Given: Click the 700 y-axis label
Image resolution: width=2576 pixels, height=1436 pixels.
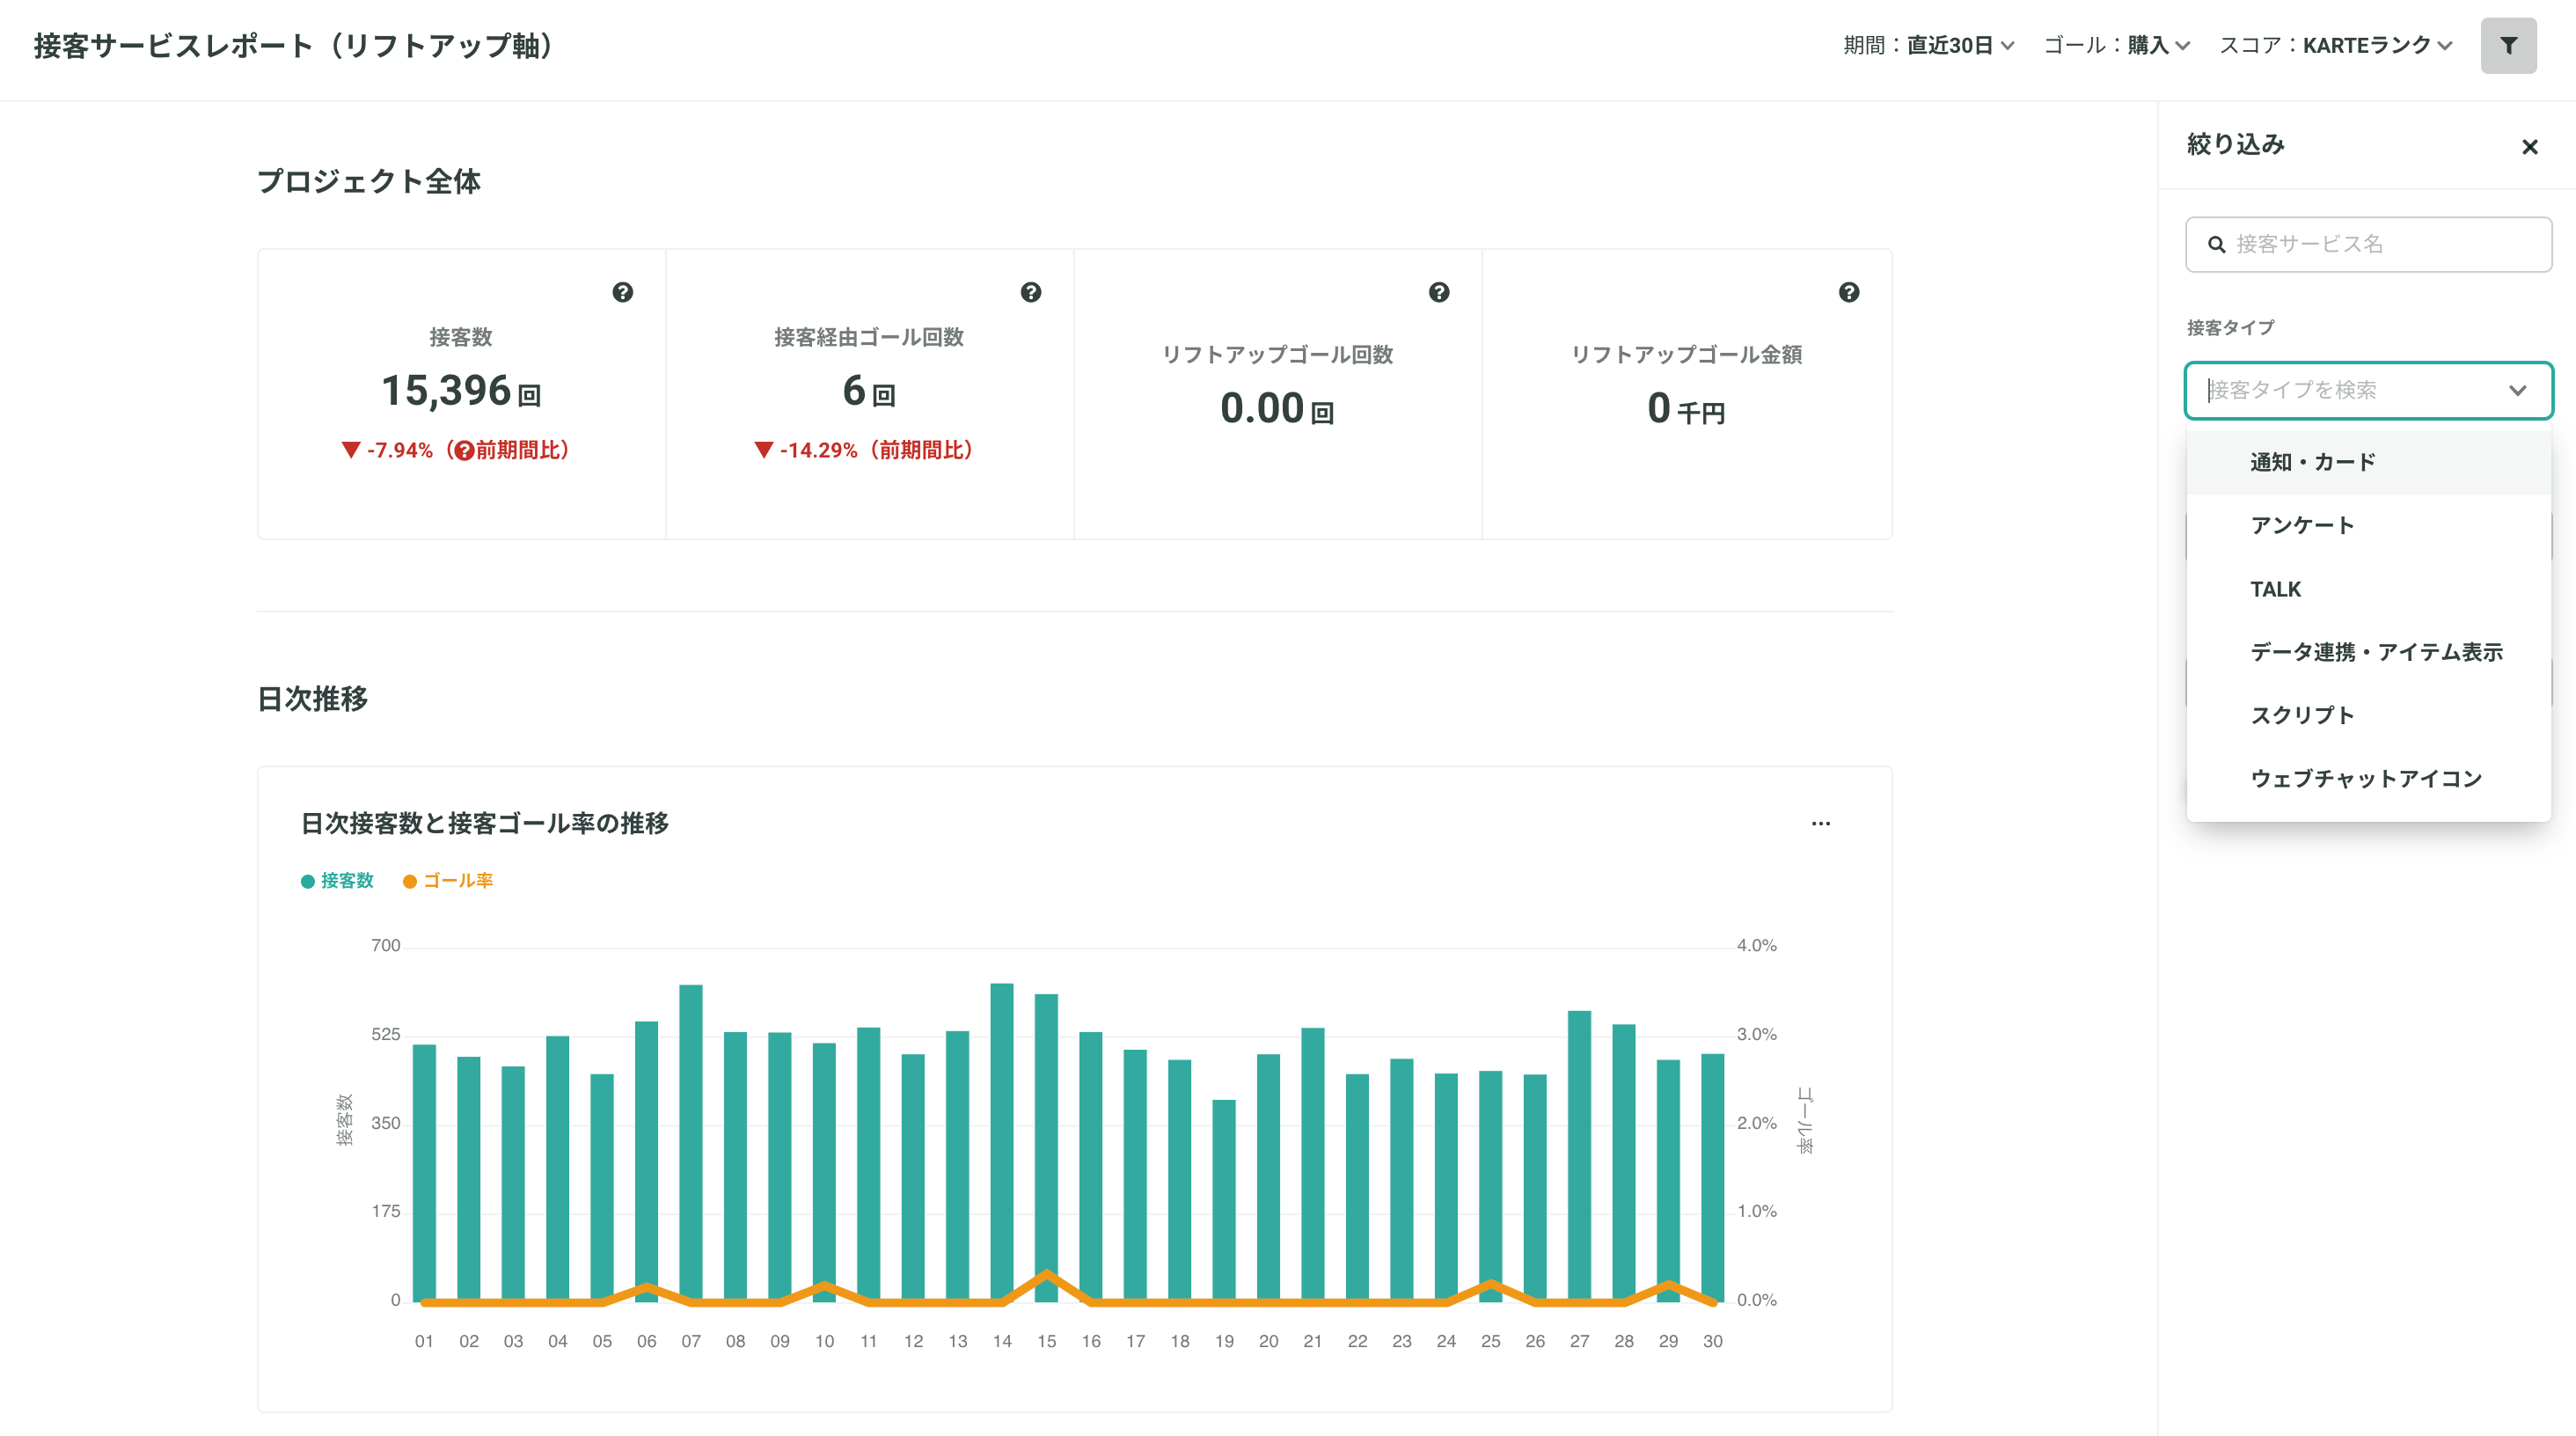Looking at the screenshot, I should click(385, 946).
